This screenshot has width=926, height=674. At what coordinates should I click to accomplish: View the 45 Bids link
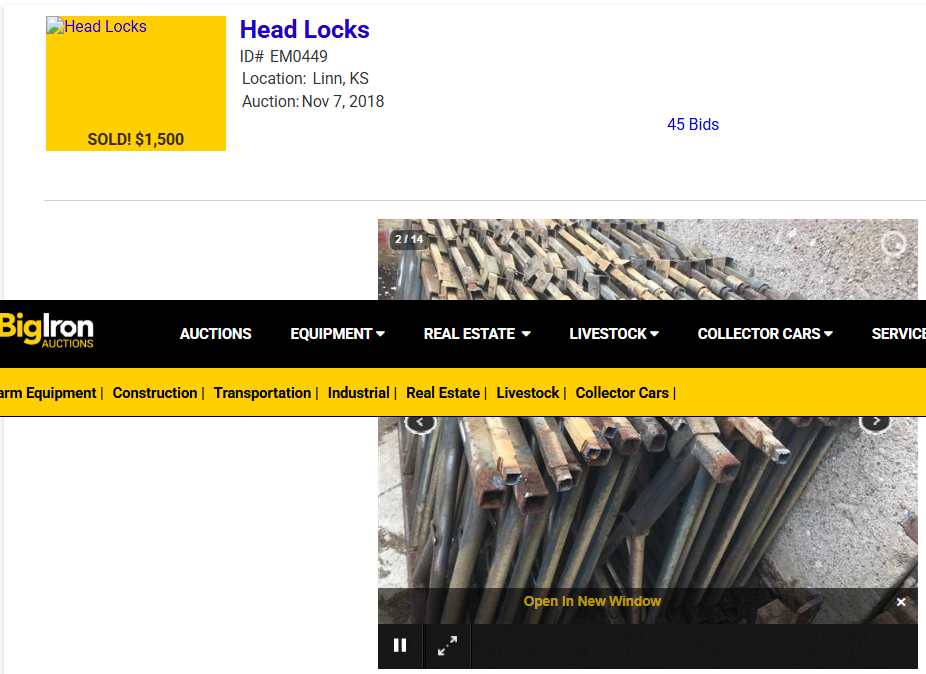pyautogui.click(x=693, y=125)
